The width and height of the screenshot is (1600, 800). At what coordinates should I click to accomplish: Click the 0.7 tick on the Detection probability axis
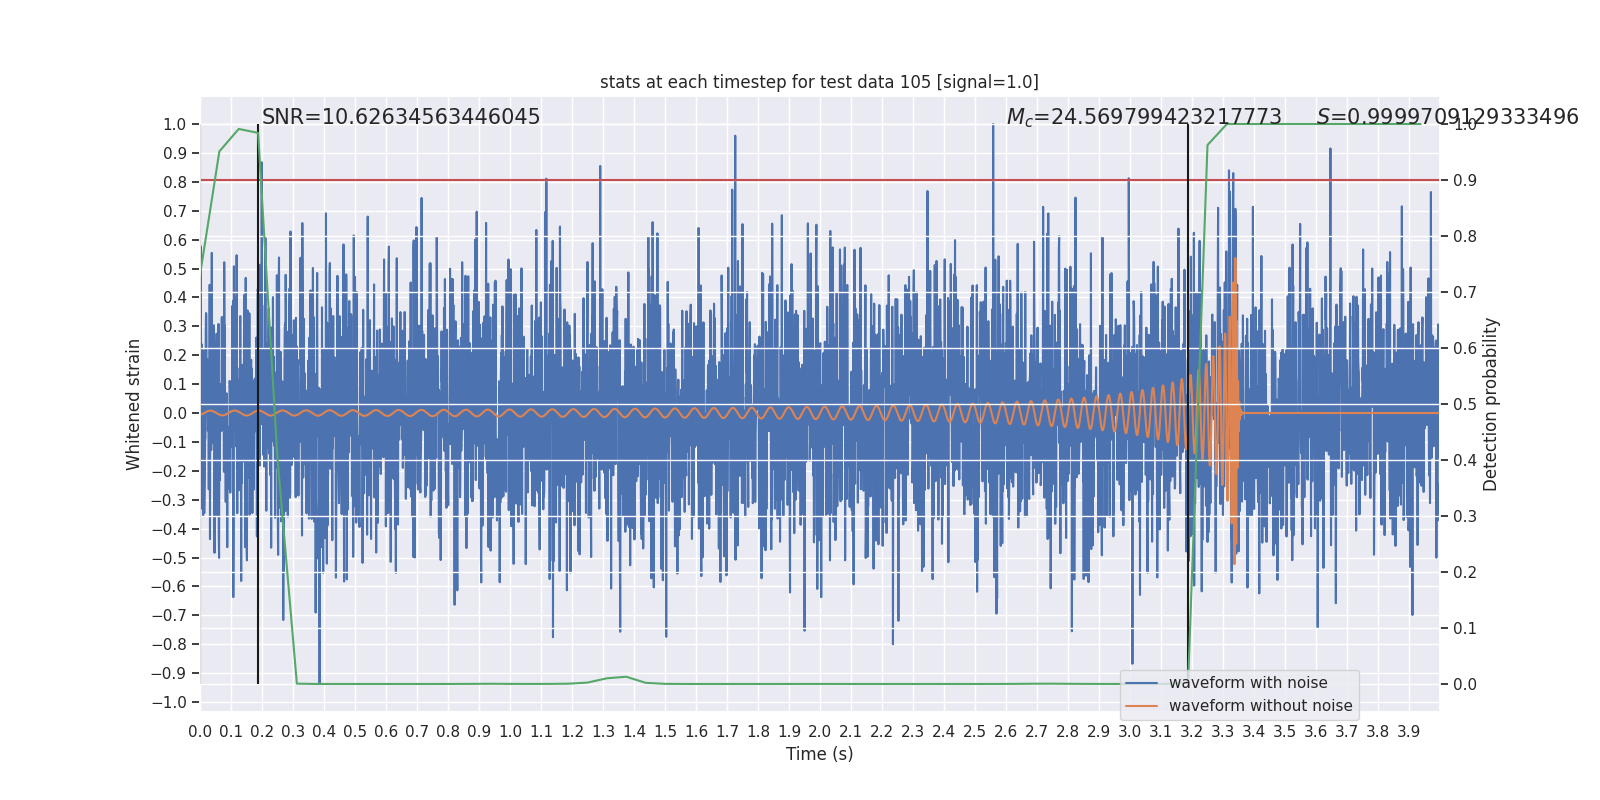1465,293
